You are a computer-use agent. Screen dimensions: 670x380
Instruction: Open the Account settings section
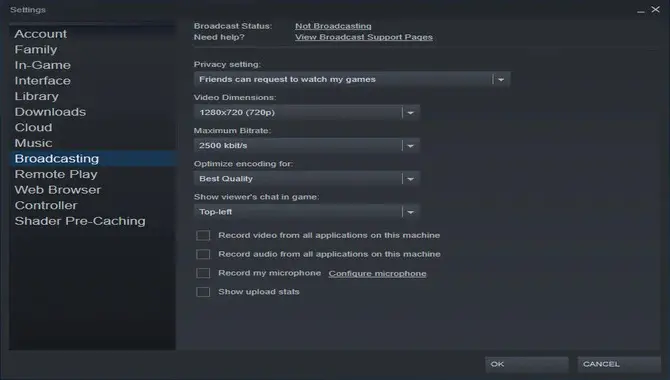(41, 34)
